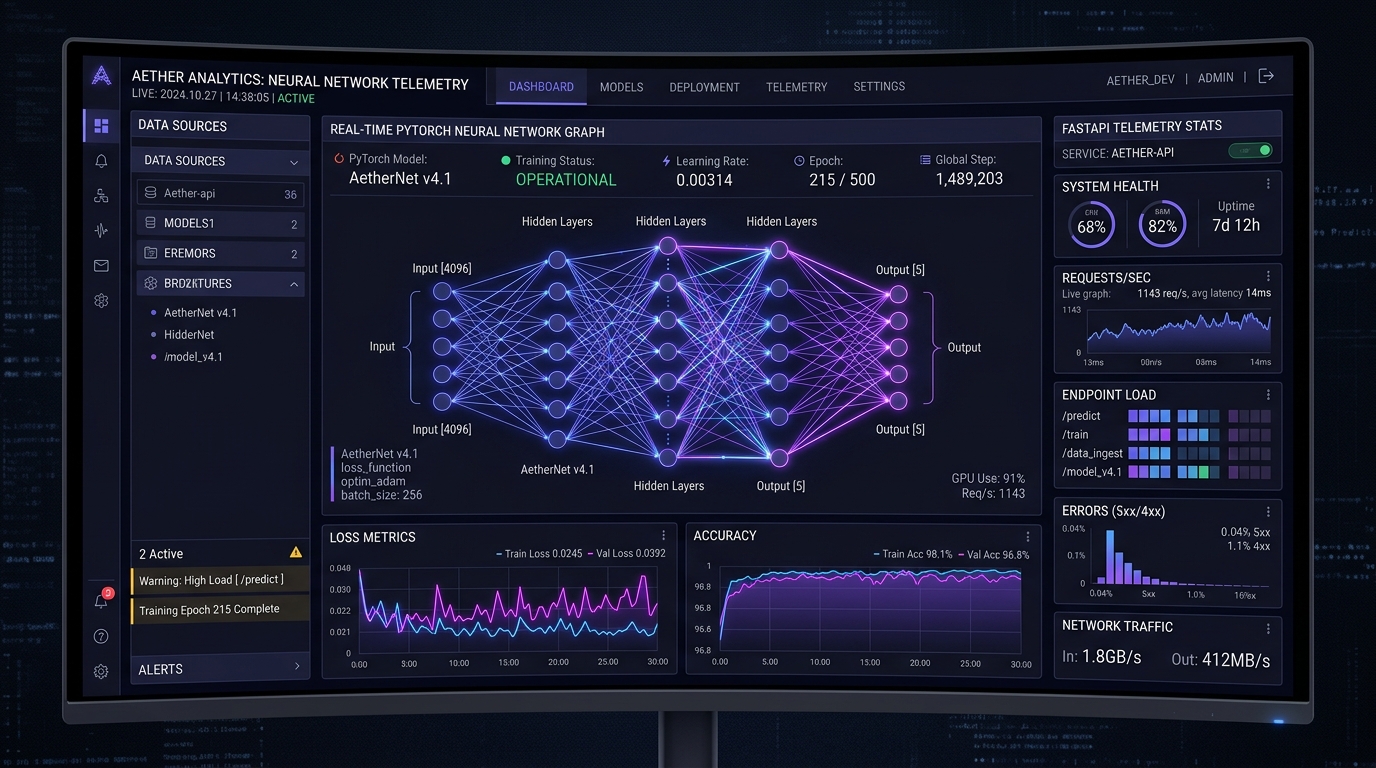This screenshot has width=1376, height=768.
Task: Click the /data_ingest endpoint load row
Action: (1166, 453)
